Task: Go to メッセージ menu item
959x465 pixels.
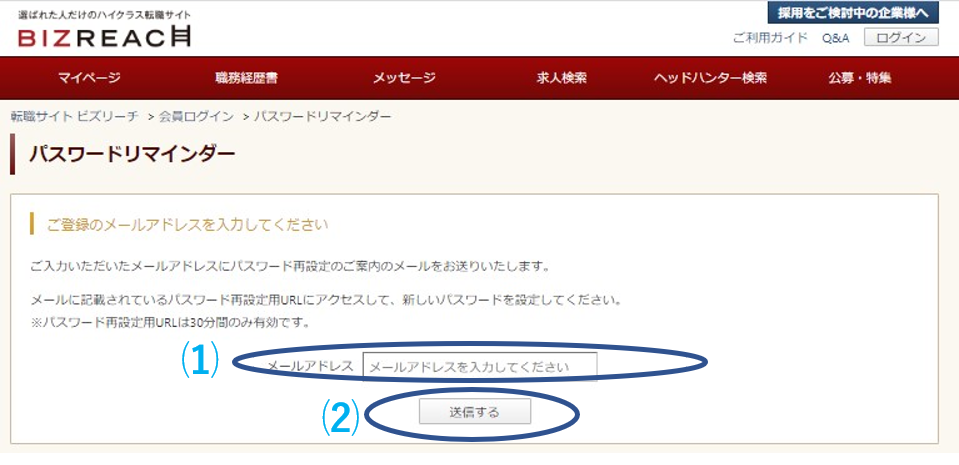Action: tap(404, 78)
